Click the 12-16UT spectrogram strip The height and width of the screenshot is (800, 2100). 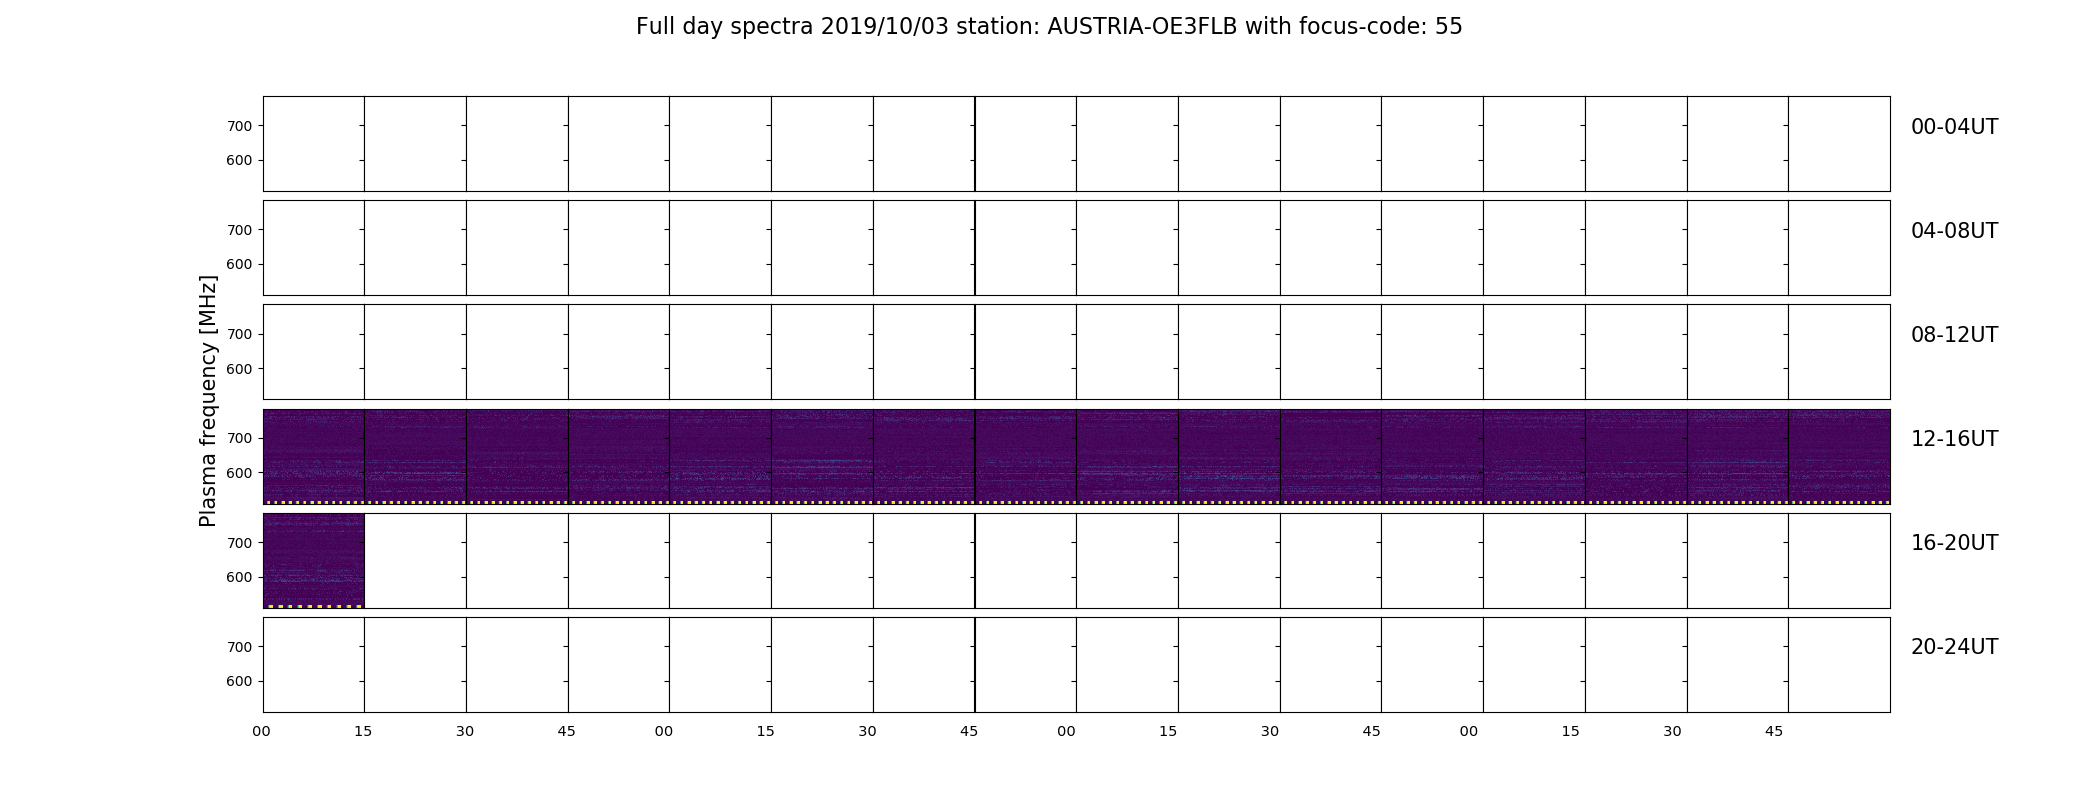(x=1076, y=456)
